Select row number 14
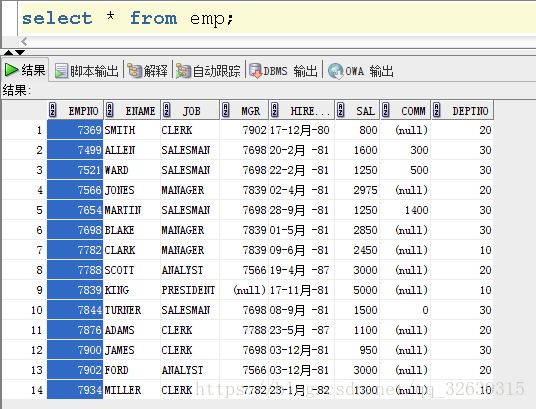 tap(25, 390)
